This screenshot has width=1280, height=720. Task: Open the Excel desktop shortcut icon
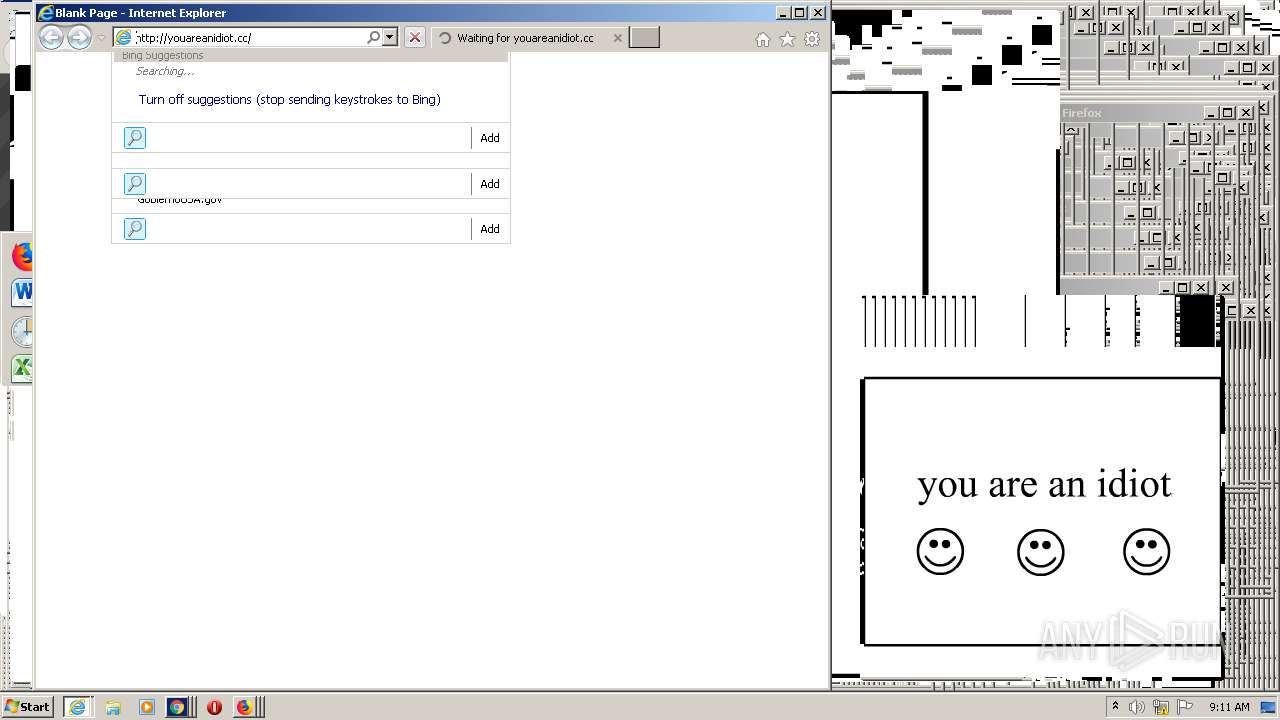(22, 368)
